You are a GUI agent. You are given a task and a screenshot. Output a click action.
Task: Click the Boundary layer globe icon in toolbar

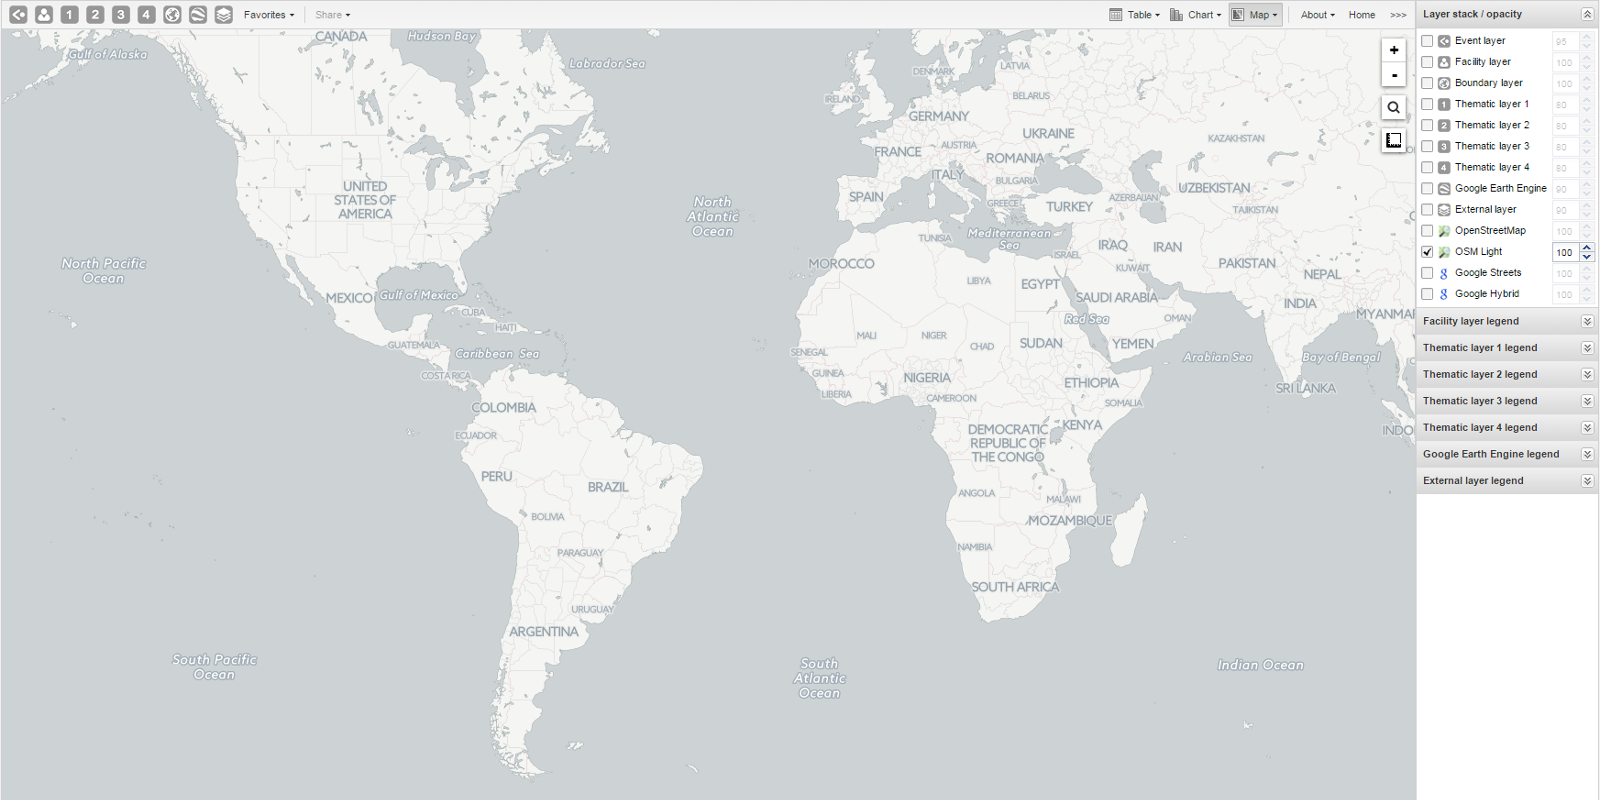click(172, 15)
